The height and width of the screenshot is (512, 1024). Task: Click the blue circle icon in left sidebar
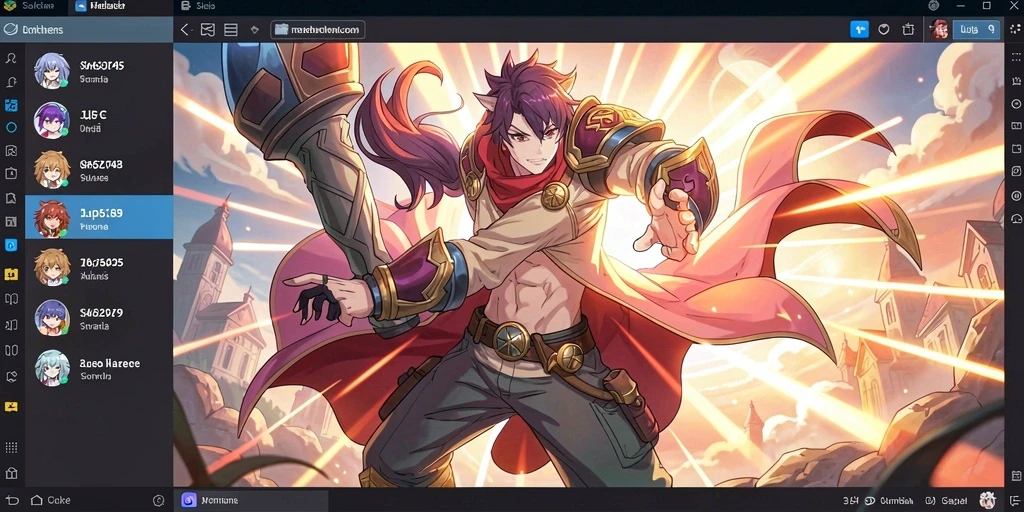[11, 128]
